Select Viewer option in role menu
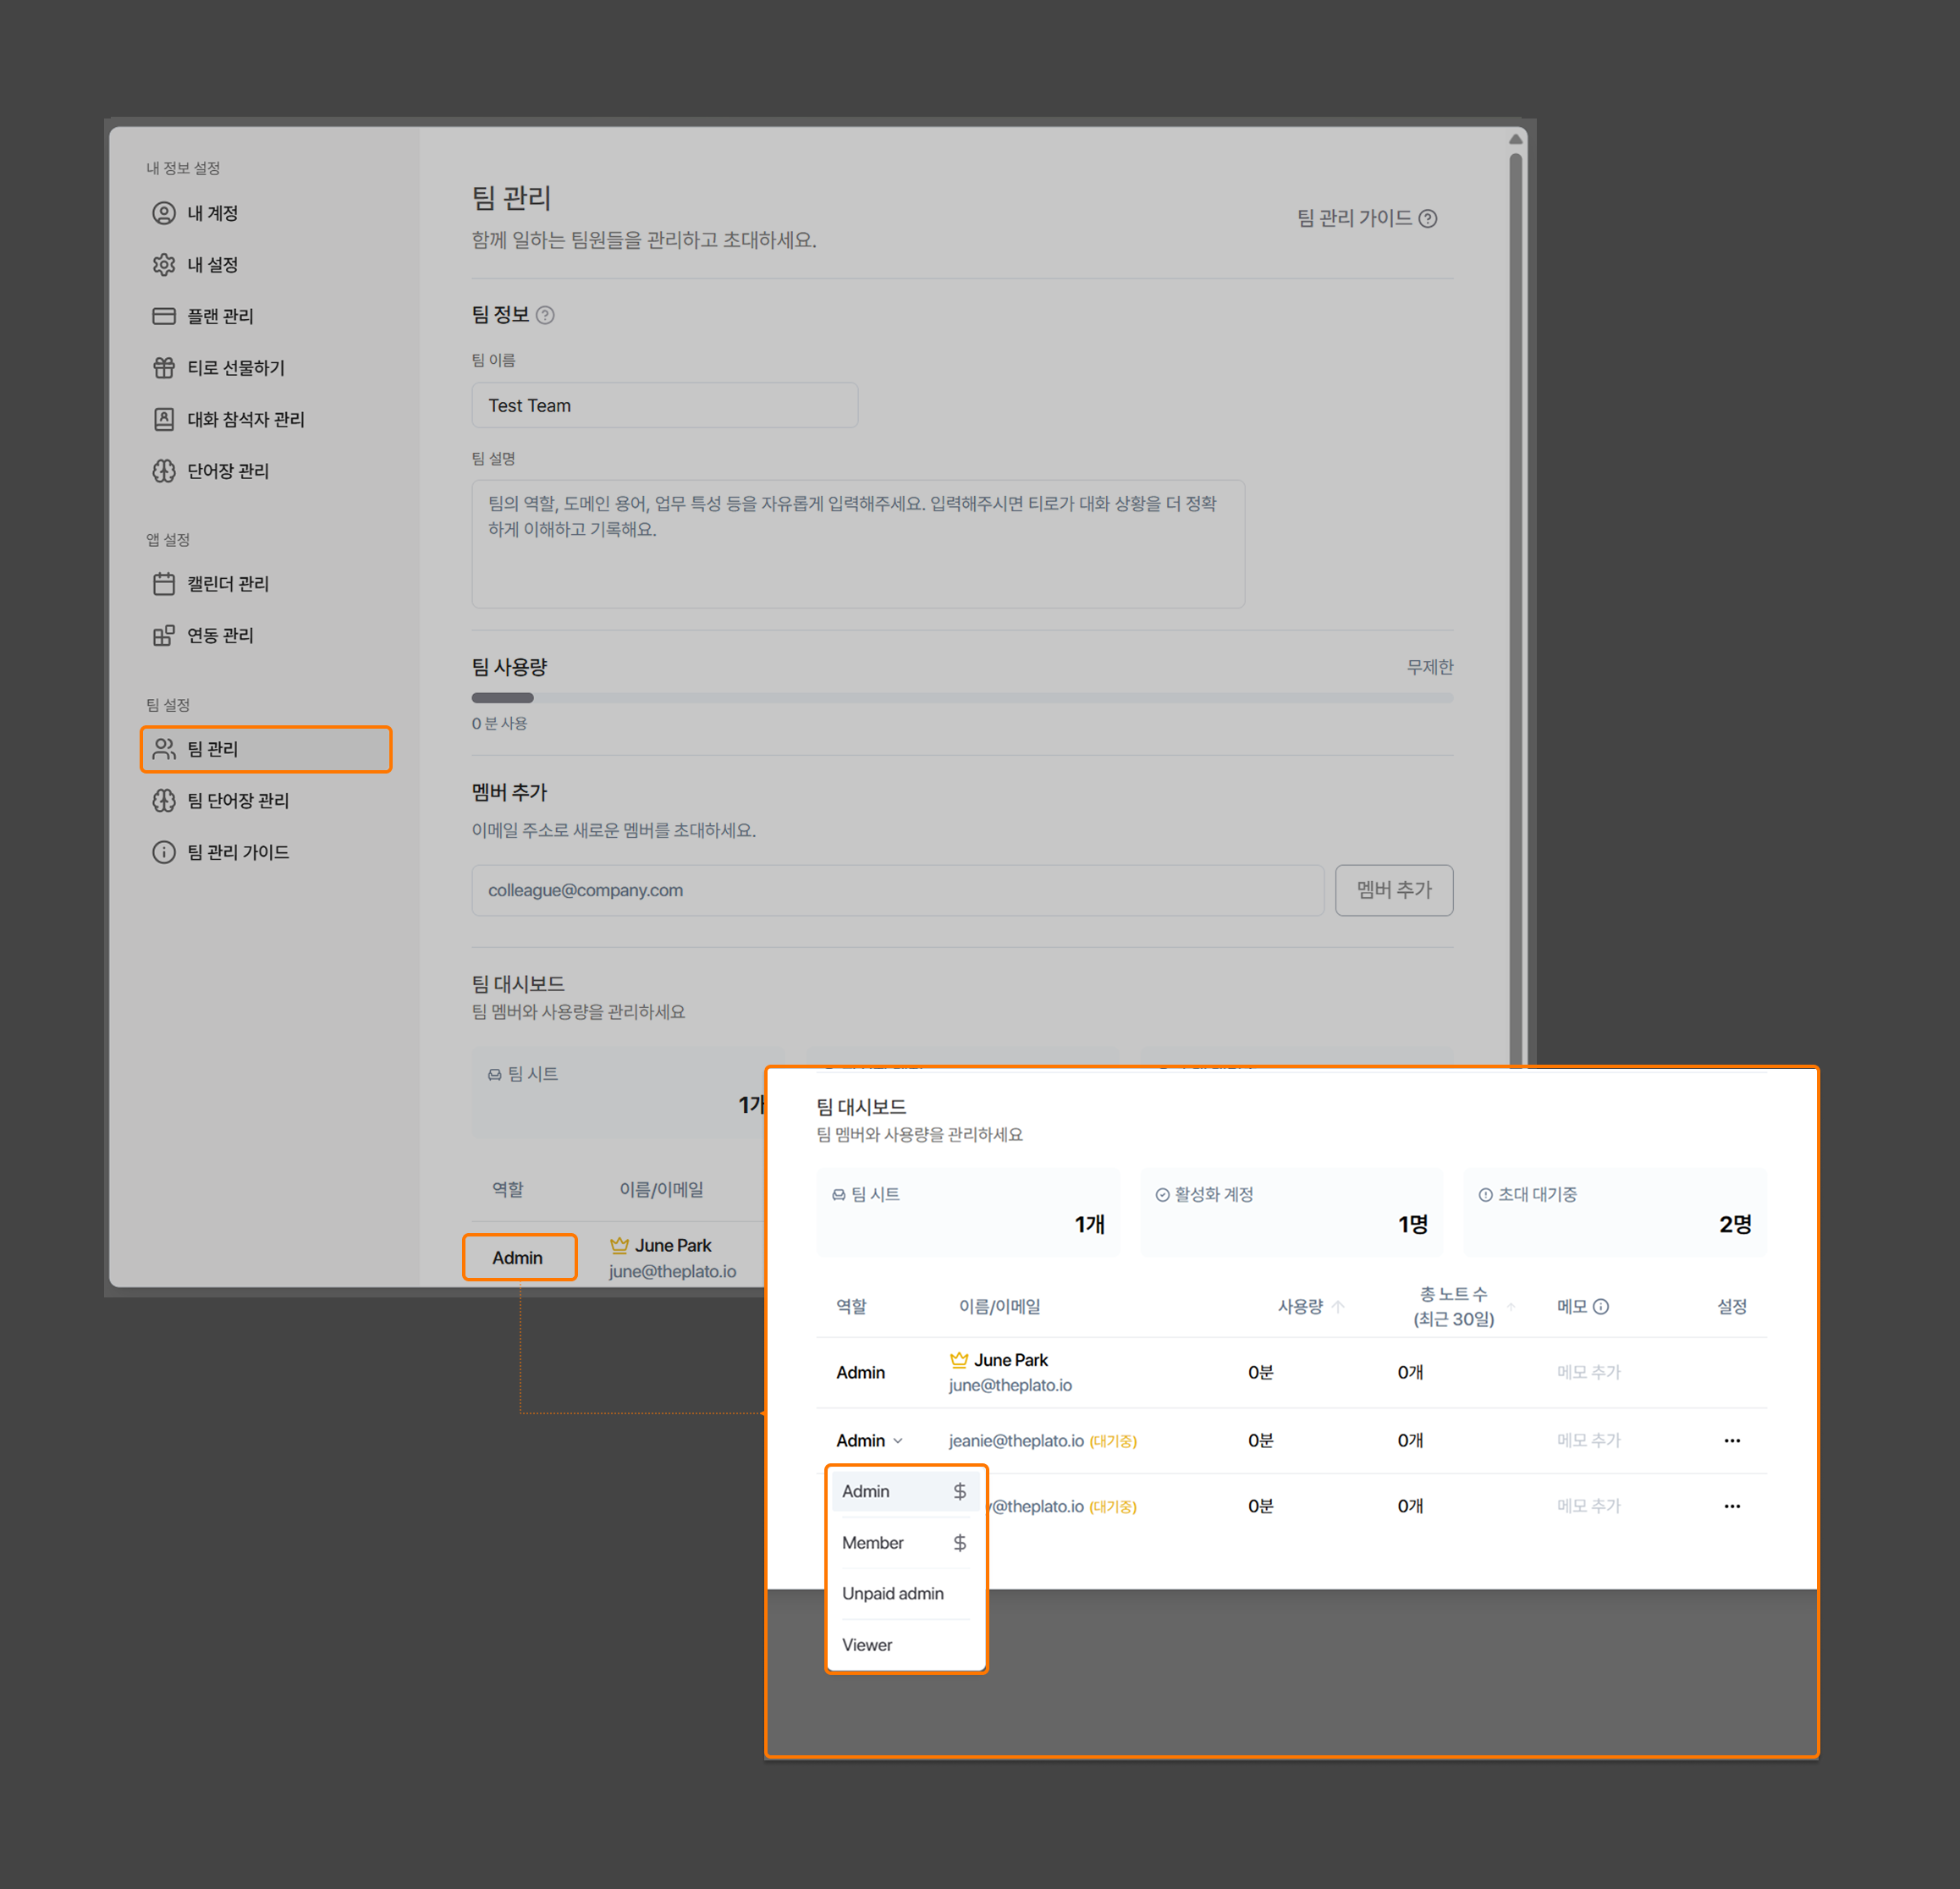Screen dimensions: 1960x1889 click(867, 1645)
